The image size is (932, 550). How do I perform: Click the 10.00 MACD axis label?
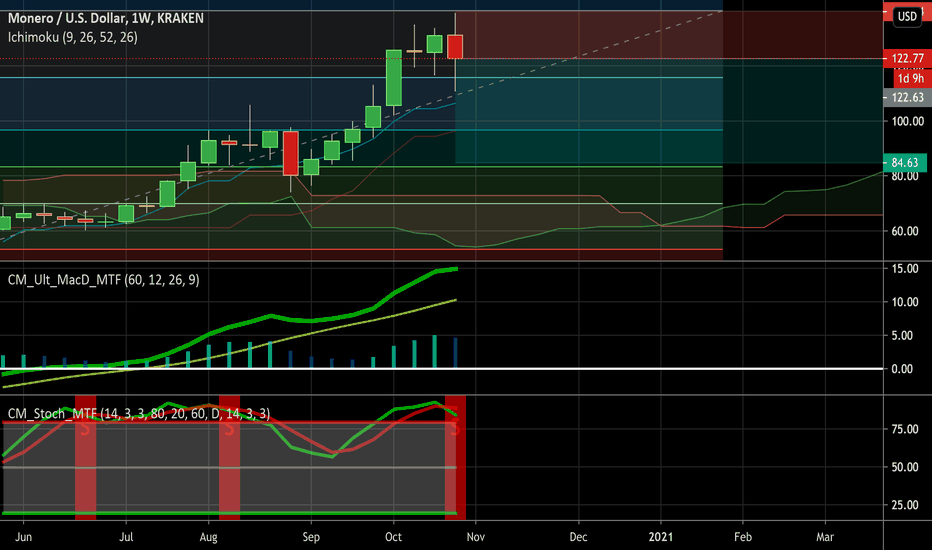[x=905, y=302]
